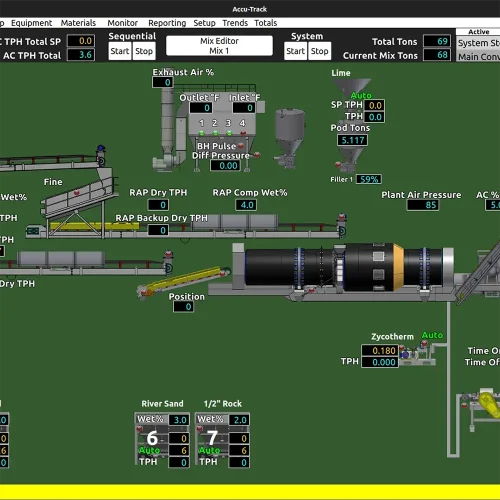Click the Plant Air Pressure 85 field

(423, 205)
